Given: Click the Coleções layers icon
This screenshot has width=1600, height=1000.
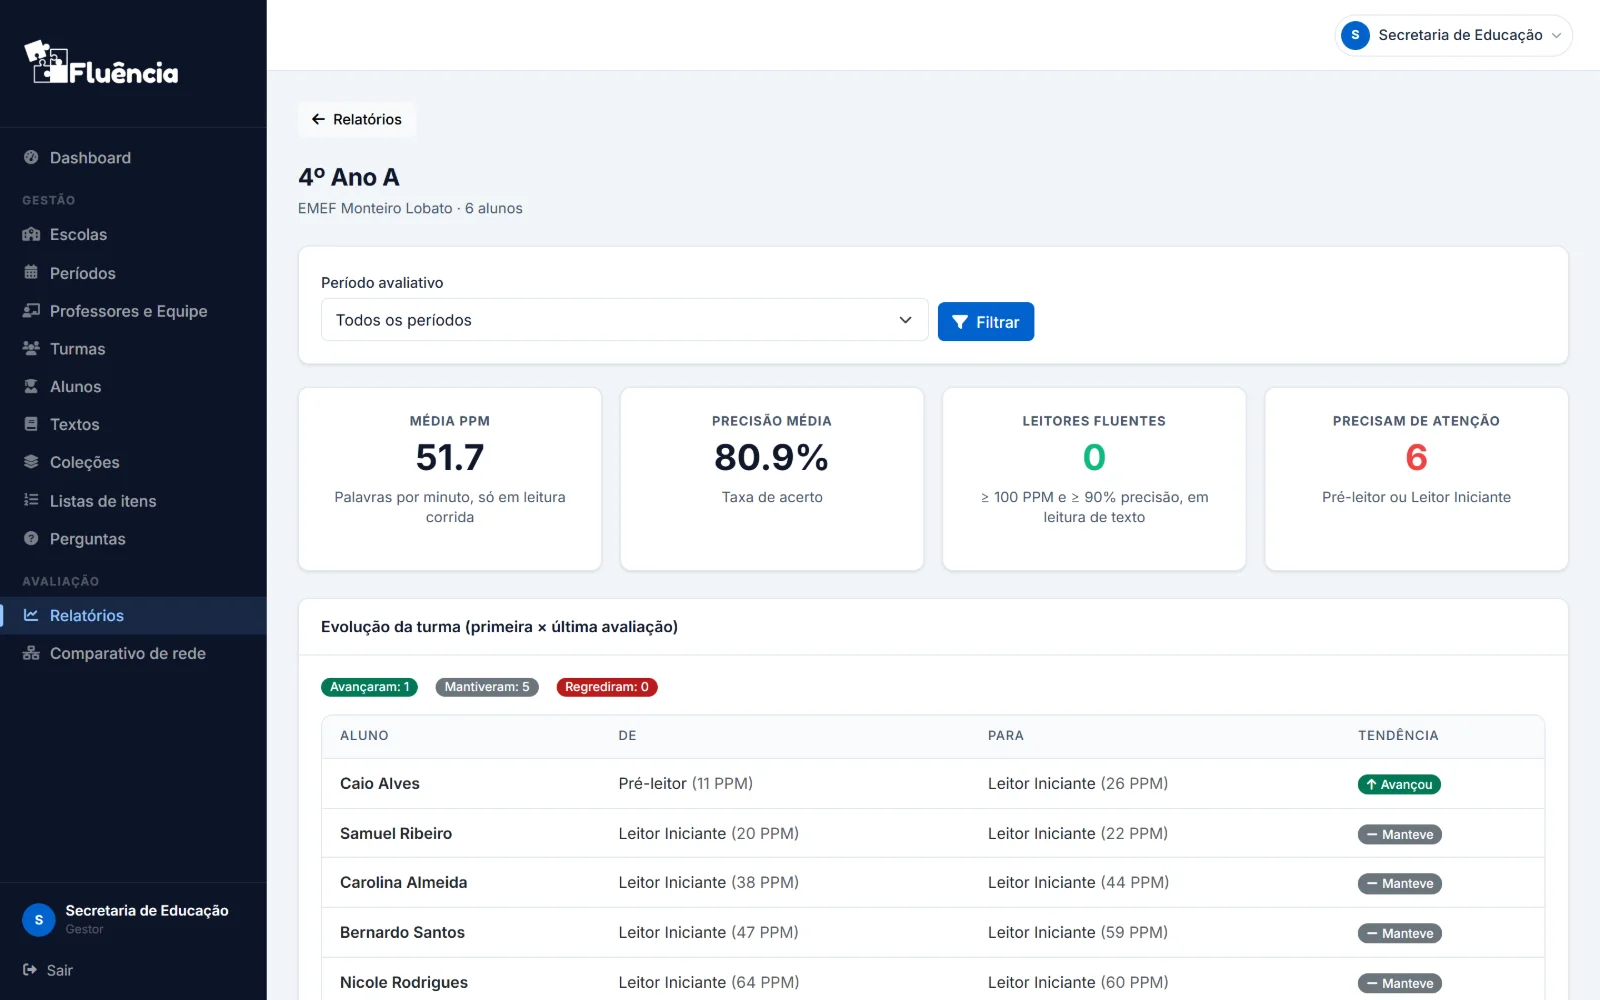Looking at the screenshot, I should pos(31,462).
